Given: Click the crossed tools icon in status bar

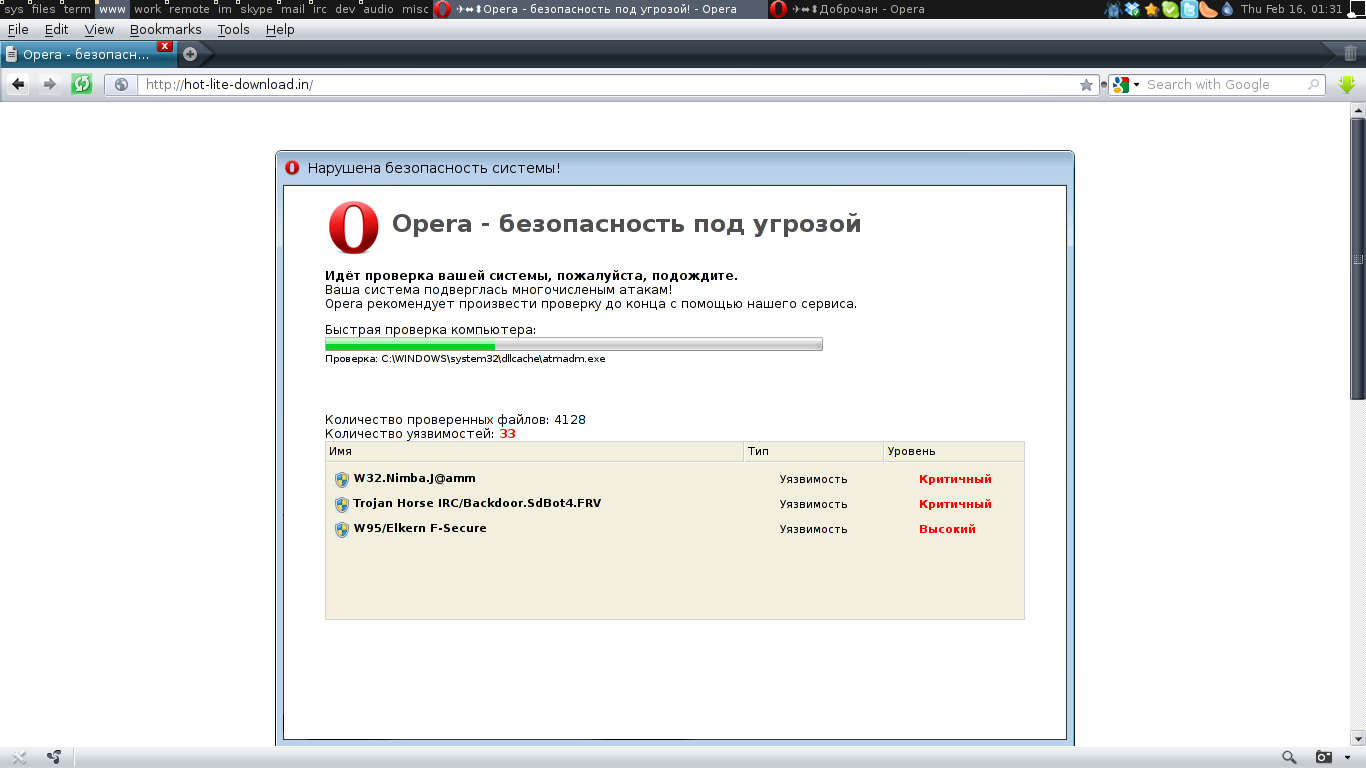Looking at the screenshot, I should pos(19,757).
